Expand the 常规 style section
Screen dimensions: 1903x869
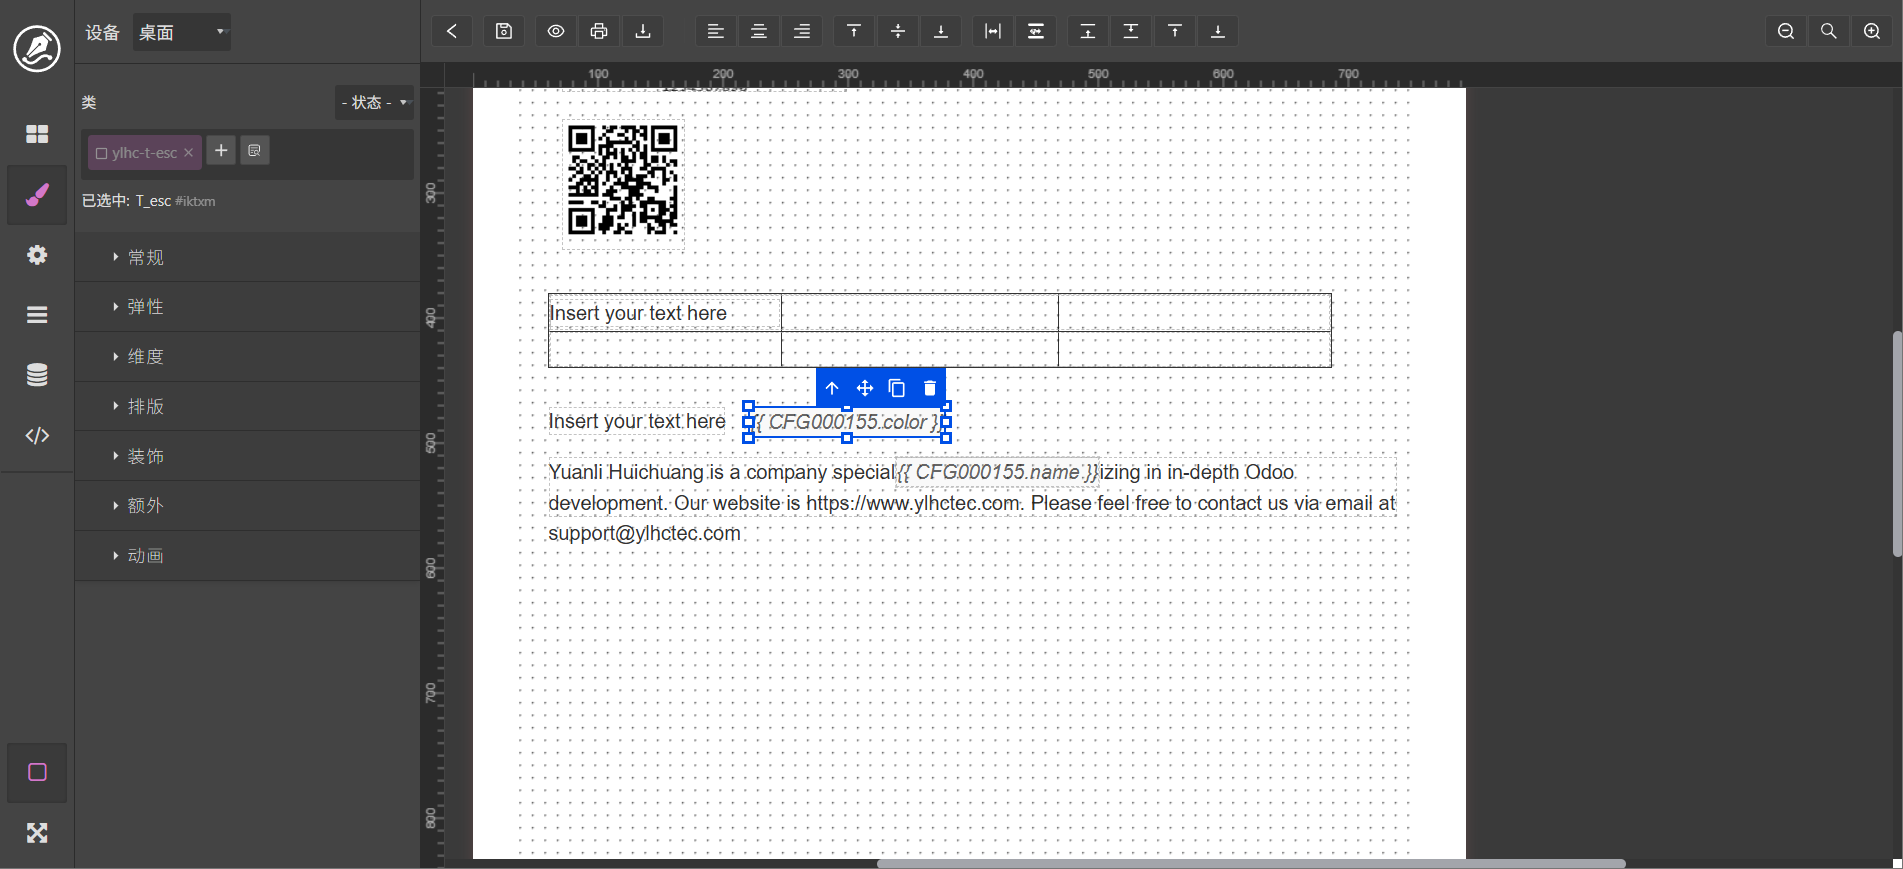[146, 257]
